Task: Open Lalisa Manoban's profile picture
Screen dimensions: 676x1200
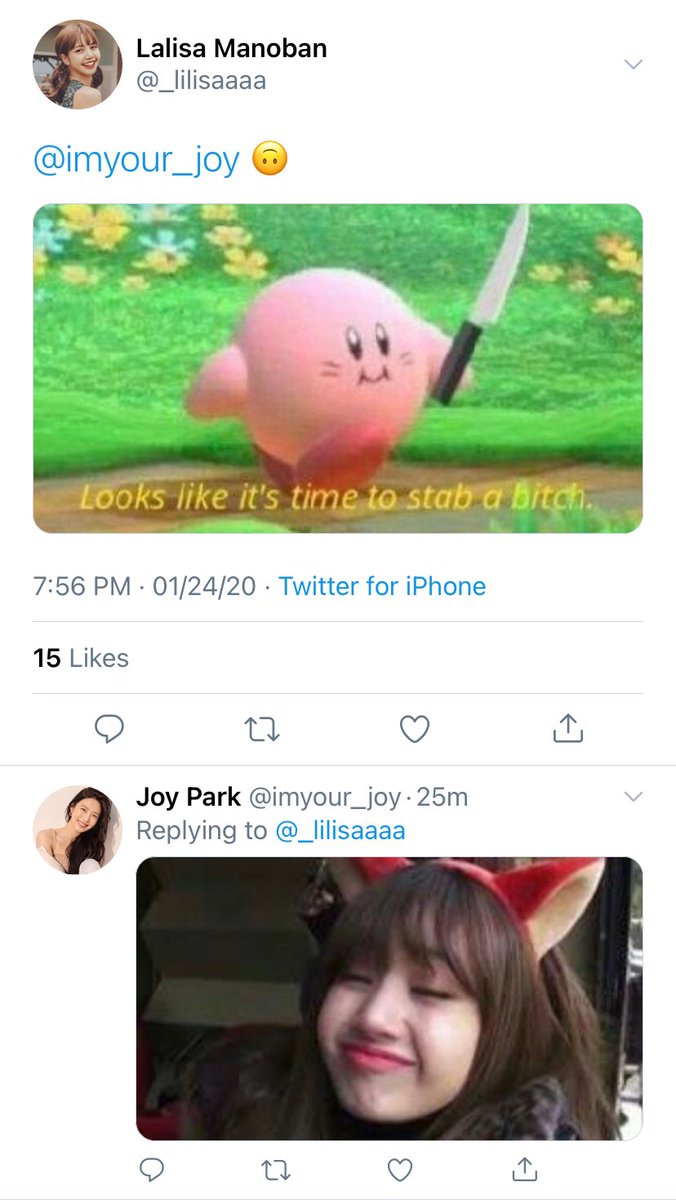Action: point(77,64)
